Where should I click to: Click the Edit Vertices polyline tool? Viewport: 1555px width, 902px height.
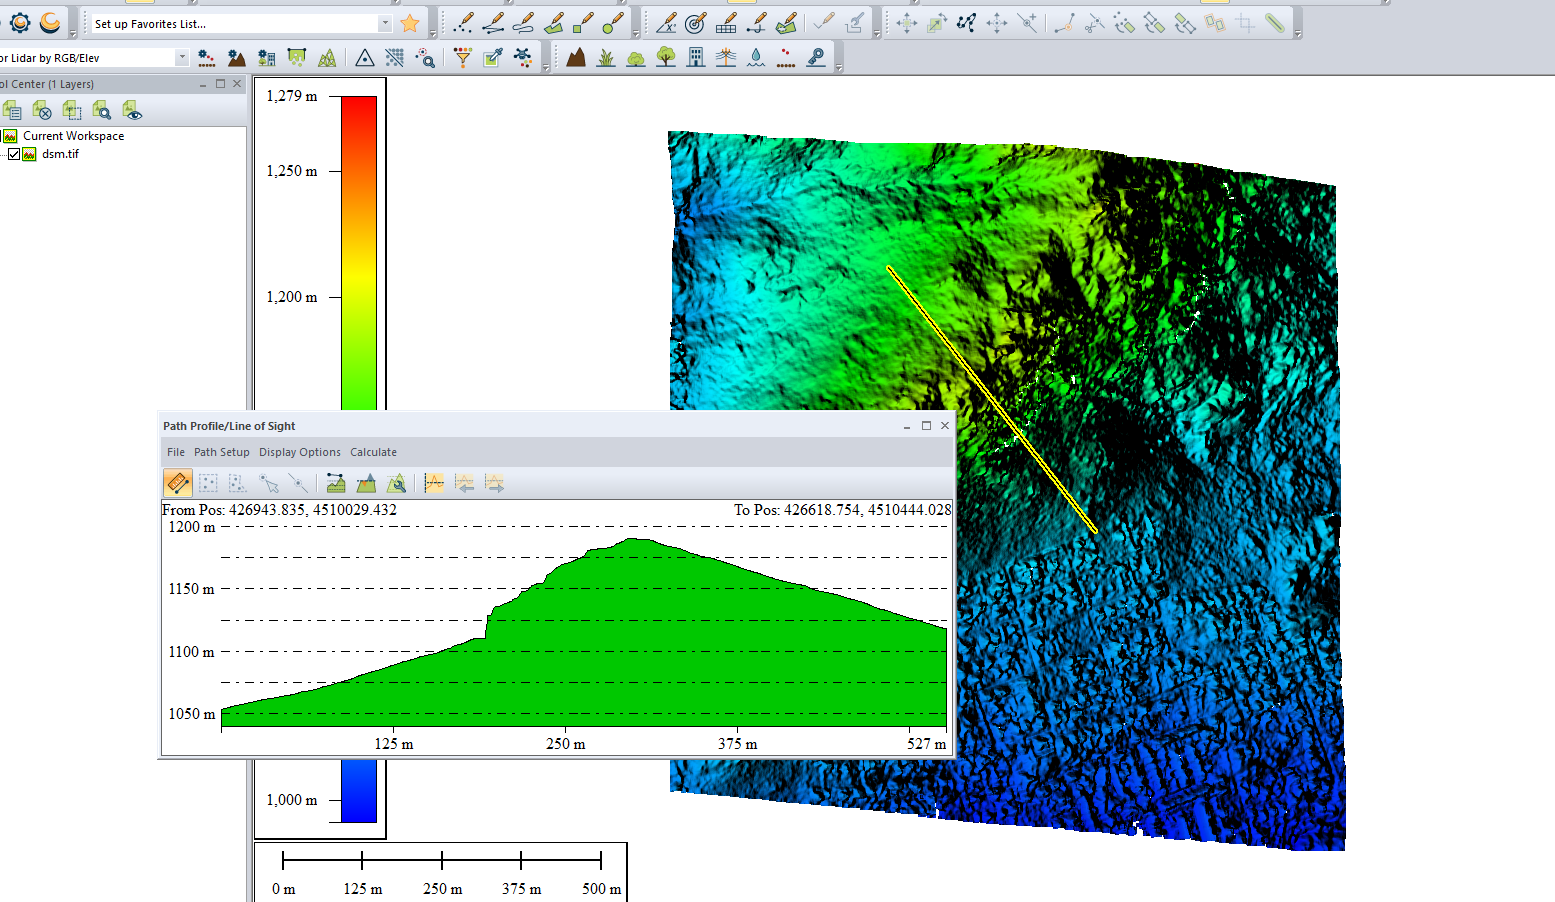click(x=967, y=23)
